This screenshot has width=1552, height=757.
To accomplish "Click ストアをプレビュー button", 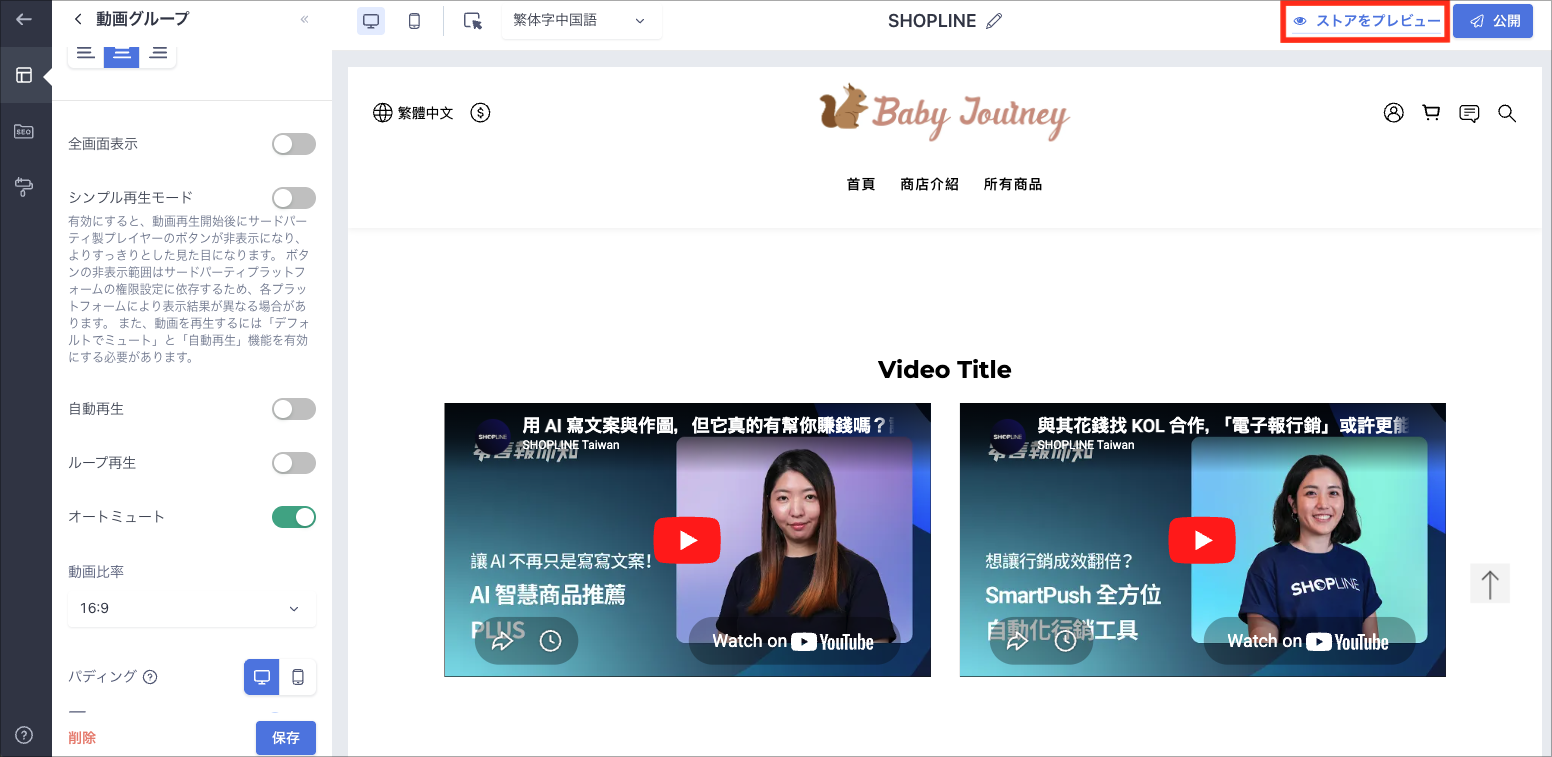I will [x=1367, y=21].
